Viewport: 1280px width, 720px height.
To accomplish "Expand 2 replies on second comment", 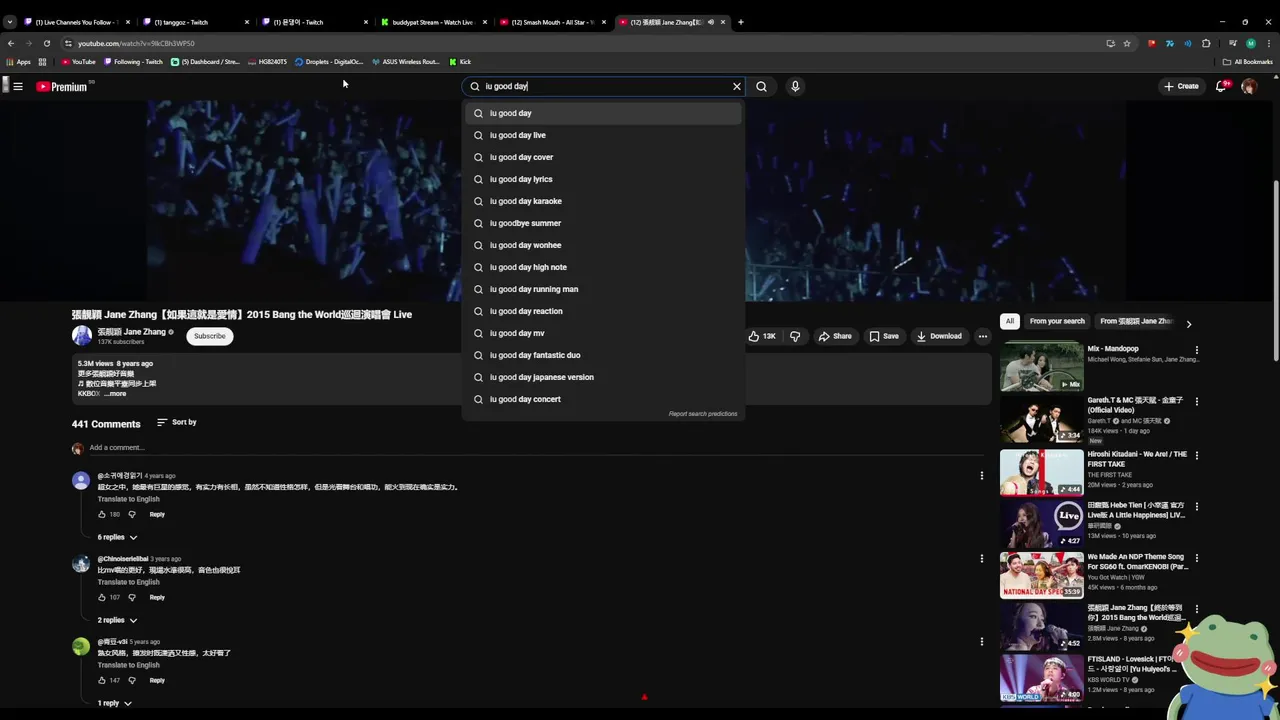I will tap(117, 620).
